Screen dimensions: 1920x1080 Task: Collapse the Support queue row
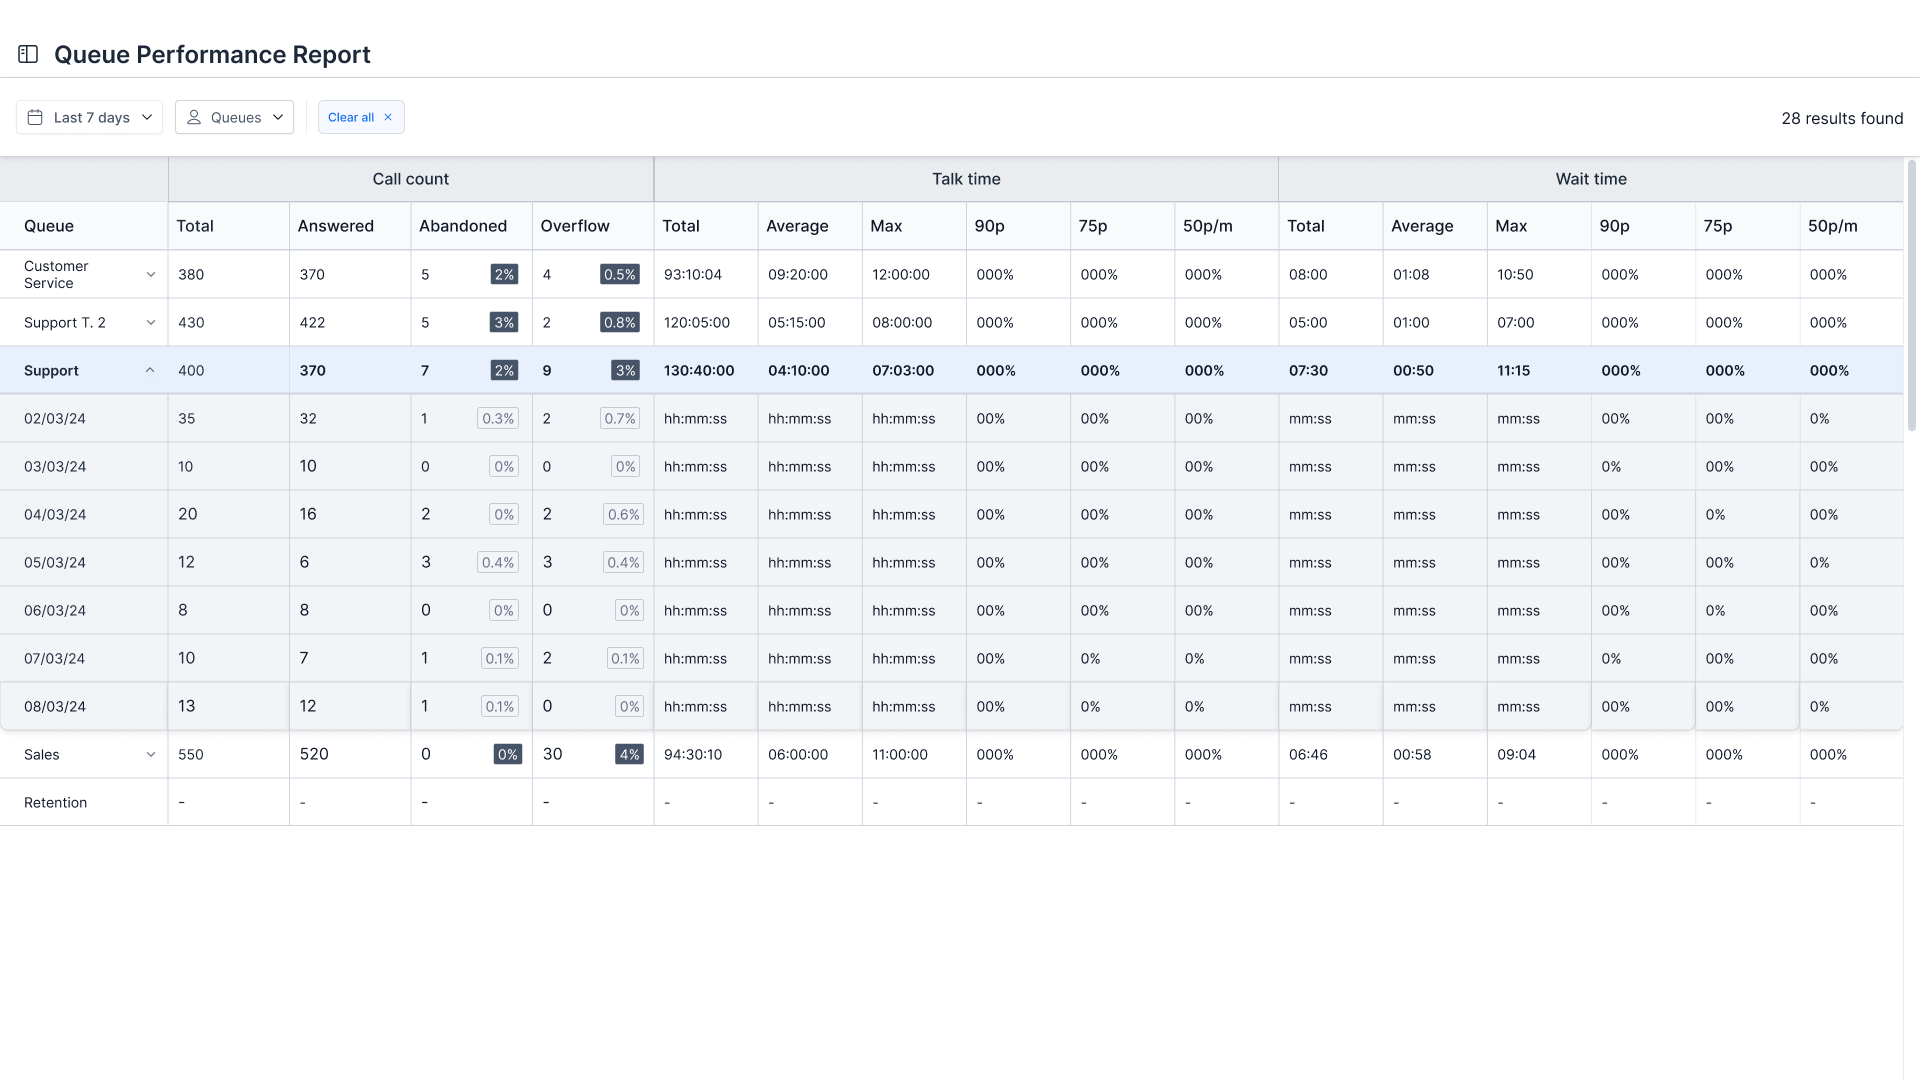[x=150, y=370]
